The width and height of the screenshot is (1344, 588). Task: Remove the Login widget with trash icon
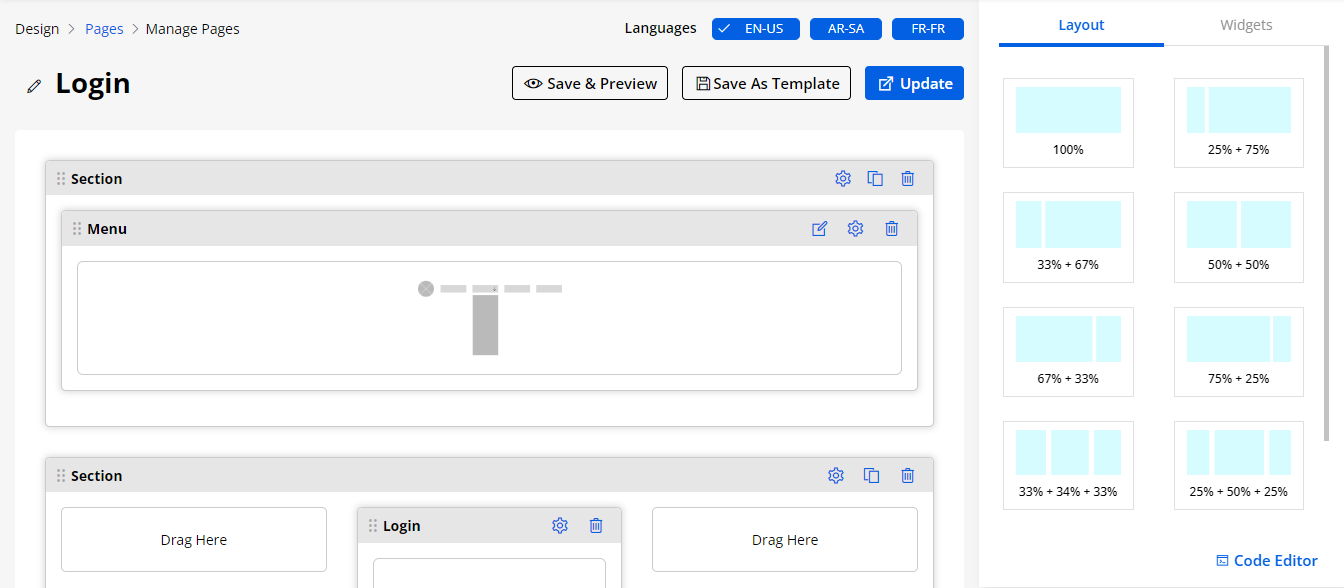pyautogui.click(x=596, y=526)
